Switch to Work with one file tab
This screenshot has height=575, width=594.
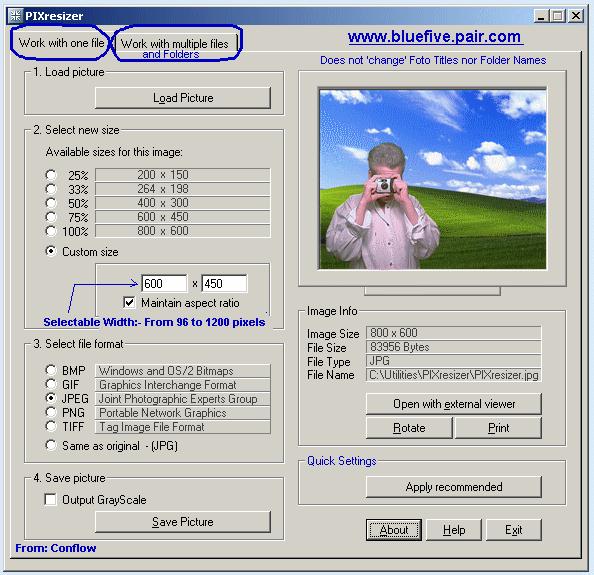pos(61,43)
